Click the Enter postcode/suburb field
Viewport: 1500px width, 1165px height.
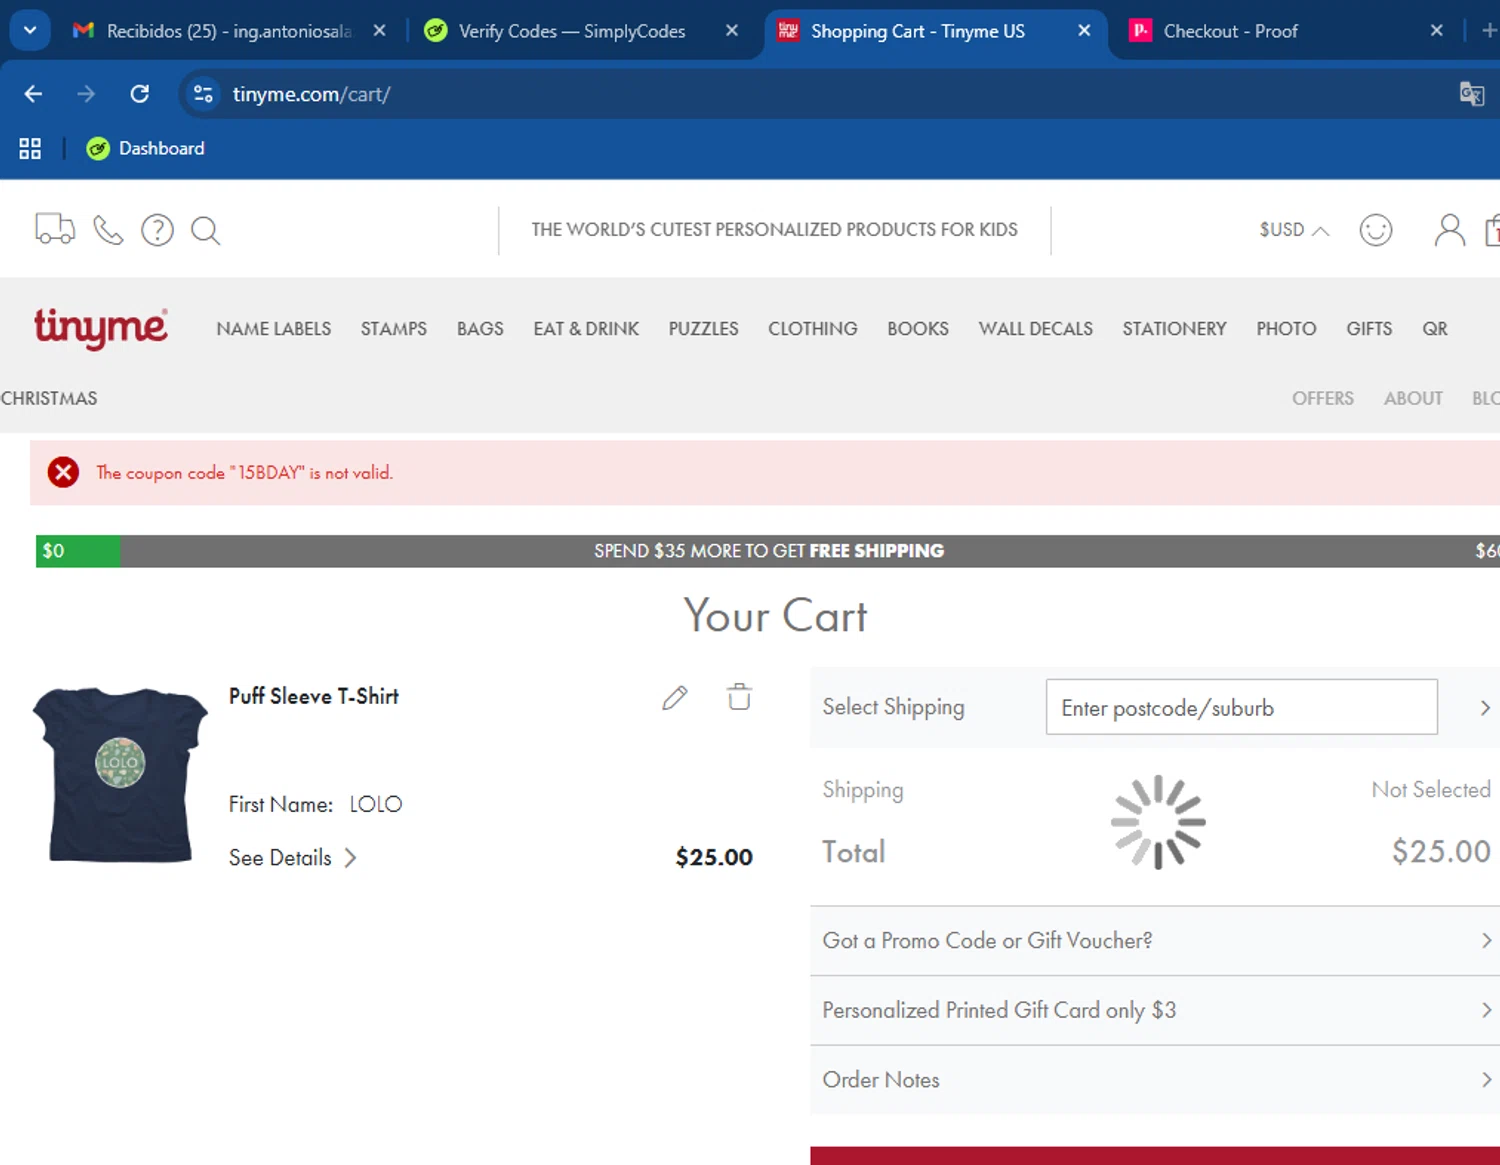pos(1241,707)
